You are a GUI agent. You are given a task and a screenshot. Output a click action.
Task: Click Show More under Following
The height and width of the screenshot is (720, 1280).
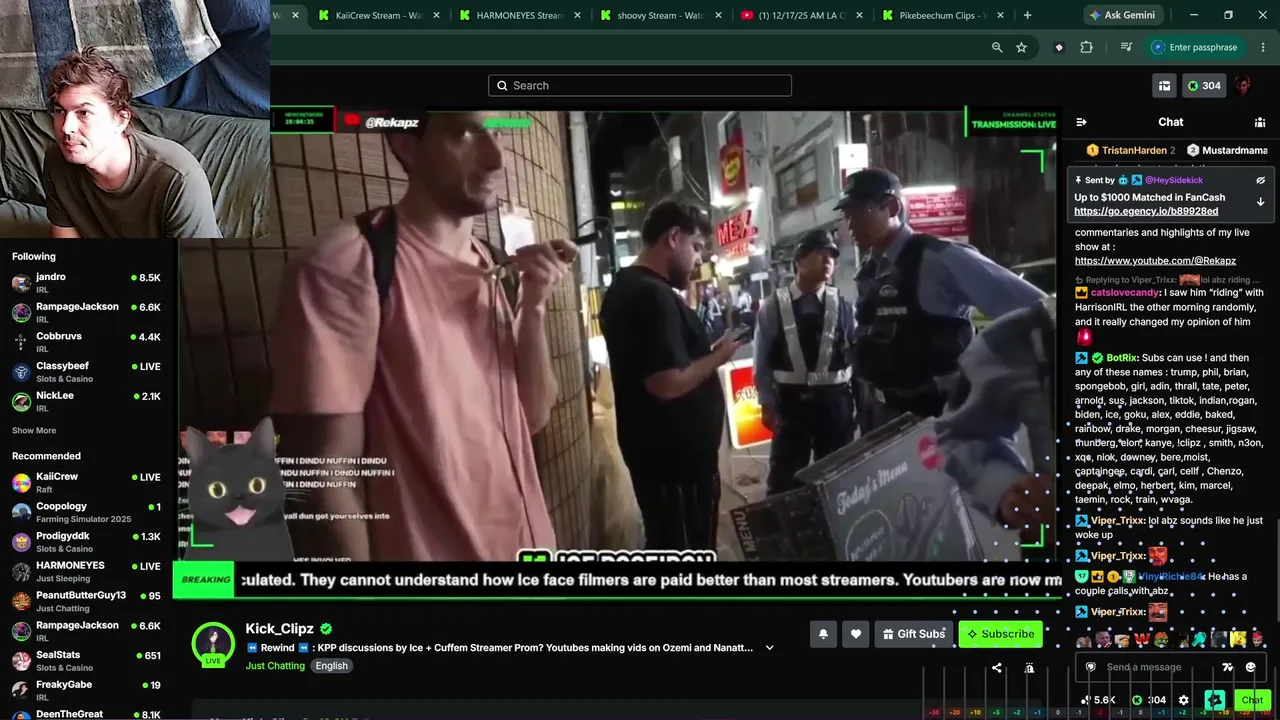tap(34, 430)
